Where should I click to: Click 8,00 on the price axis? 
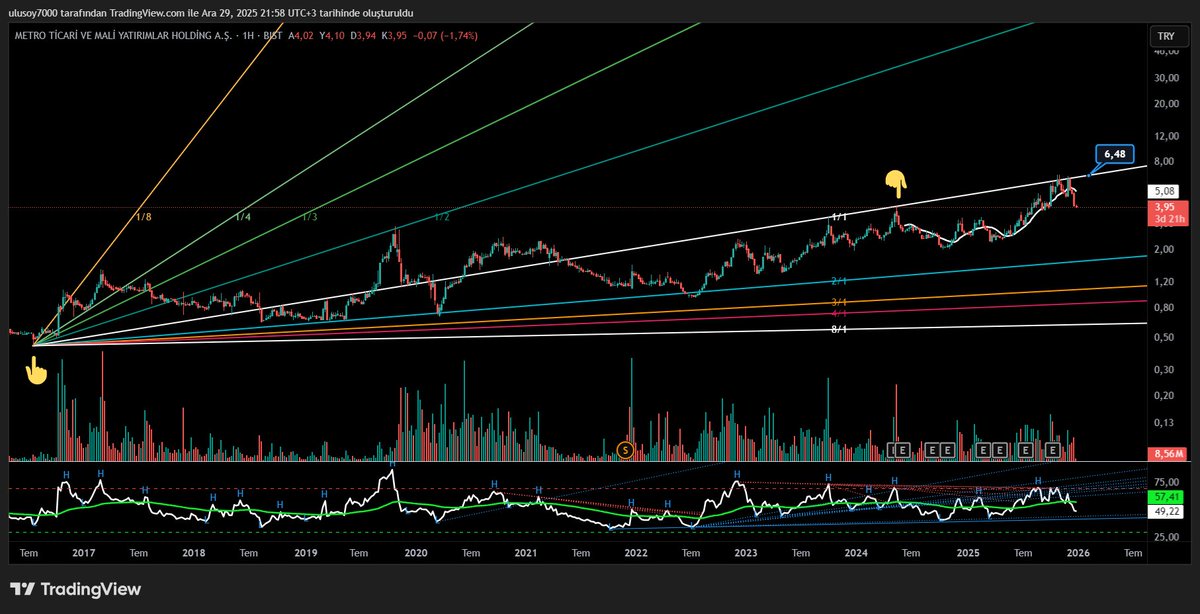tap(1165, 162)
